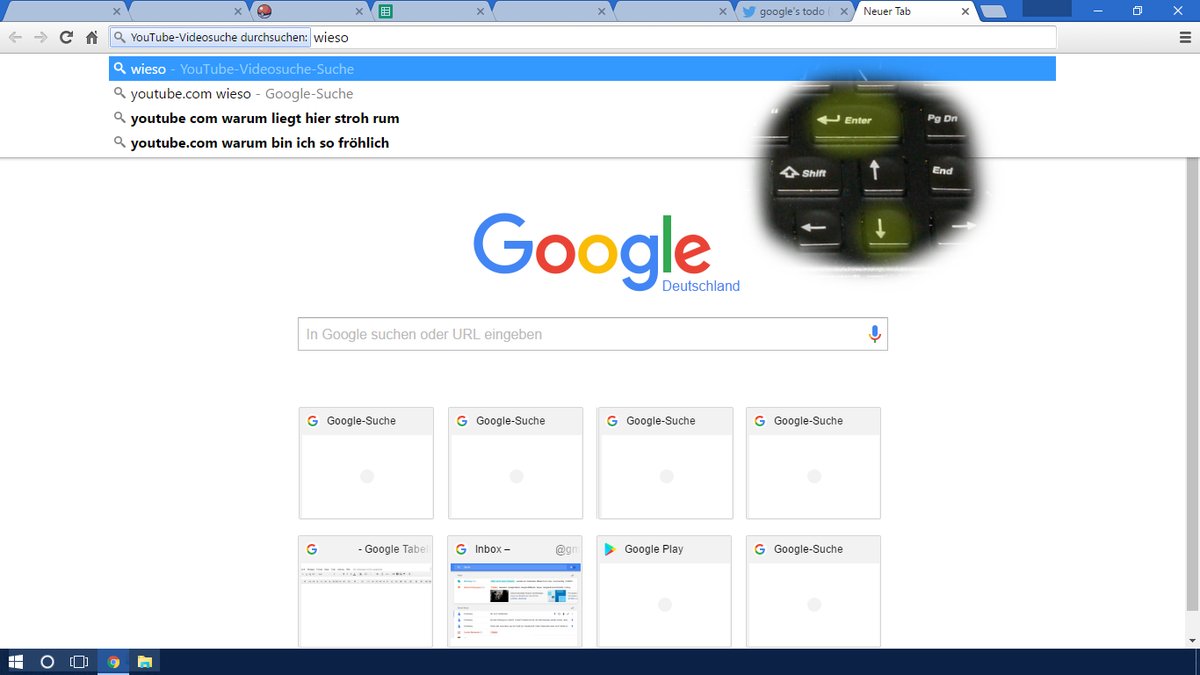Click the Google logo

[592, 250]
